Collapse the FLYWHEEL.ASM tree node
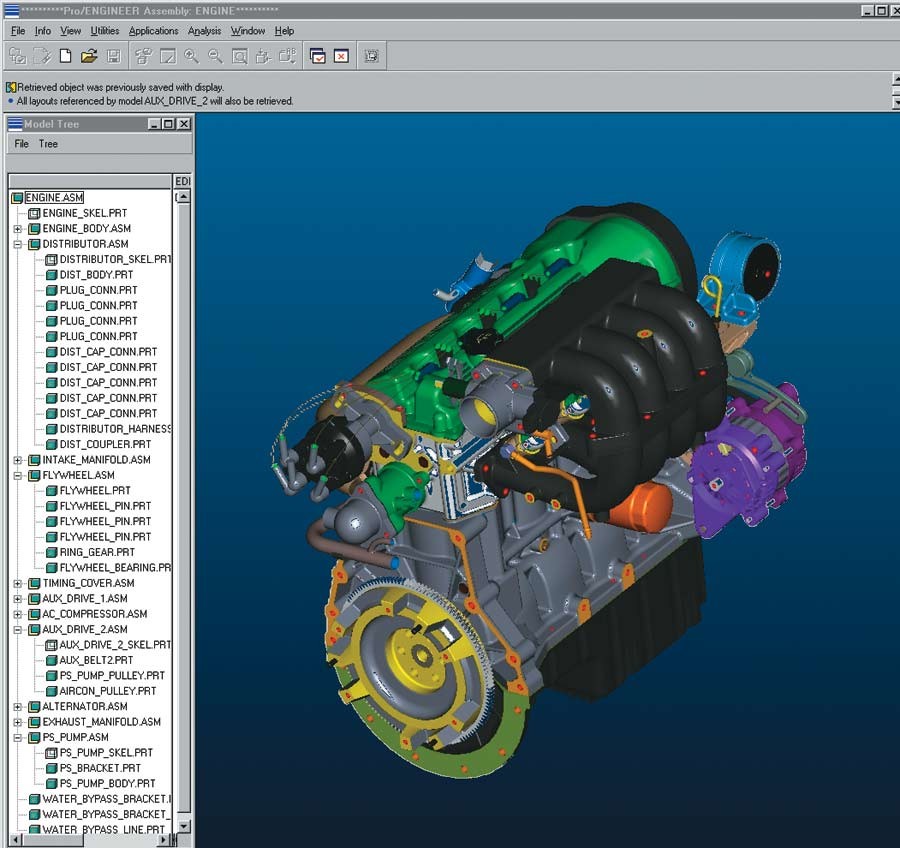Image resolution: width=900 pixels, height=848 pixels. pos(18,475)
